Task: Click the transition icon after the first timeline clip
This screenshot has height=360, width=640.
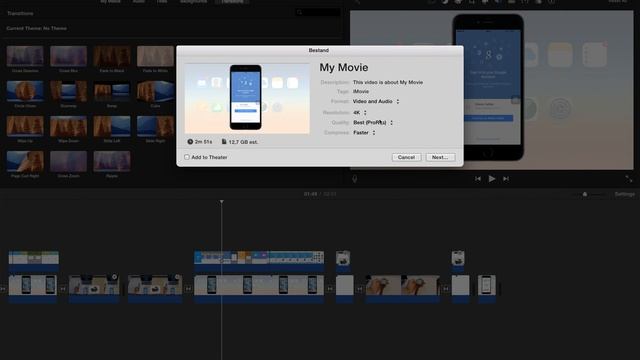Action: [x=63, y=289]
